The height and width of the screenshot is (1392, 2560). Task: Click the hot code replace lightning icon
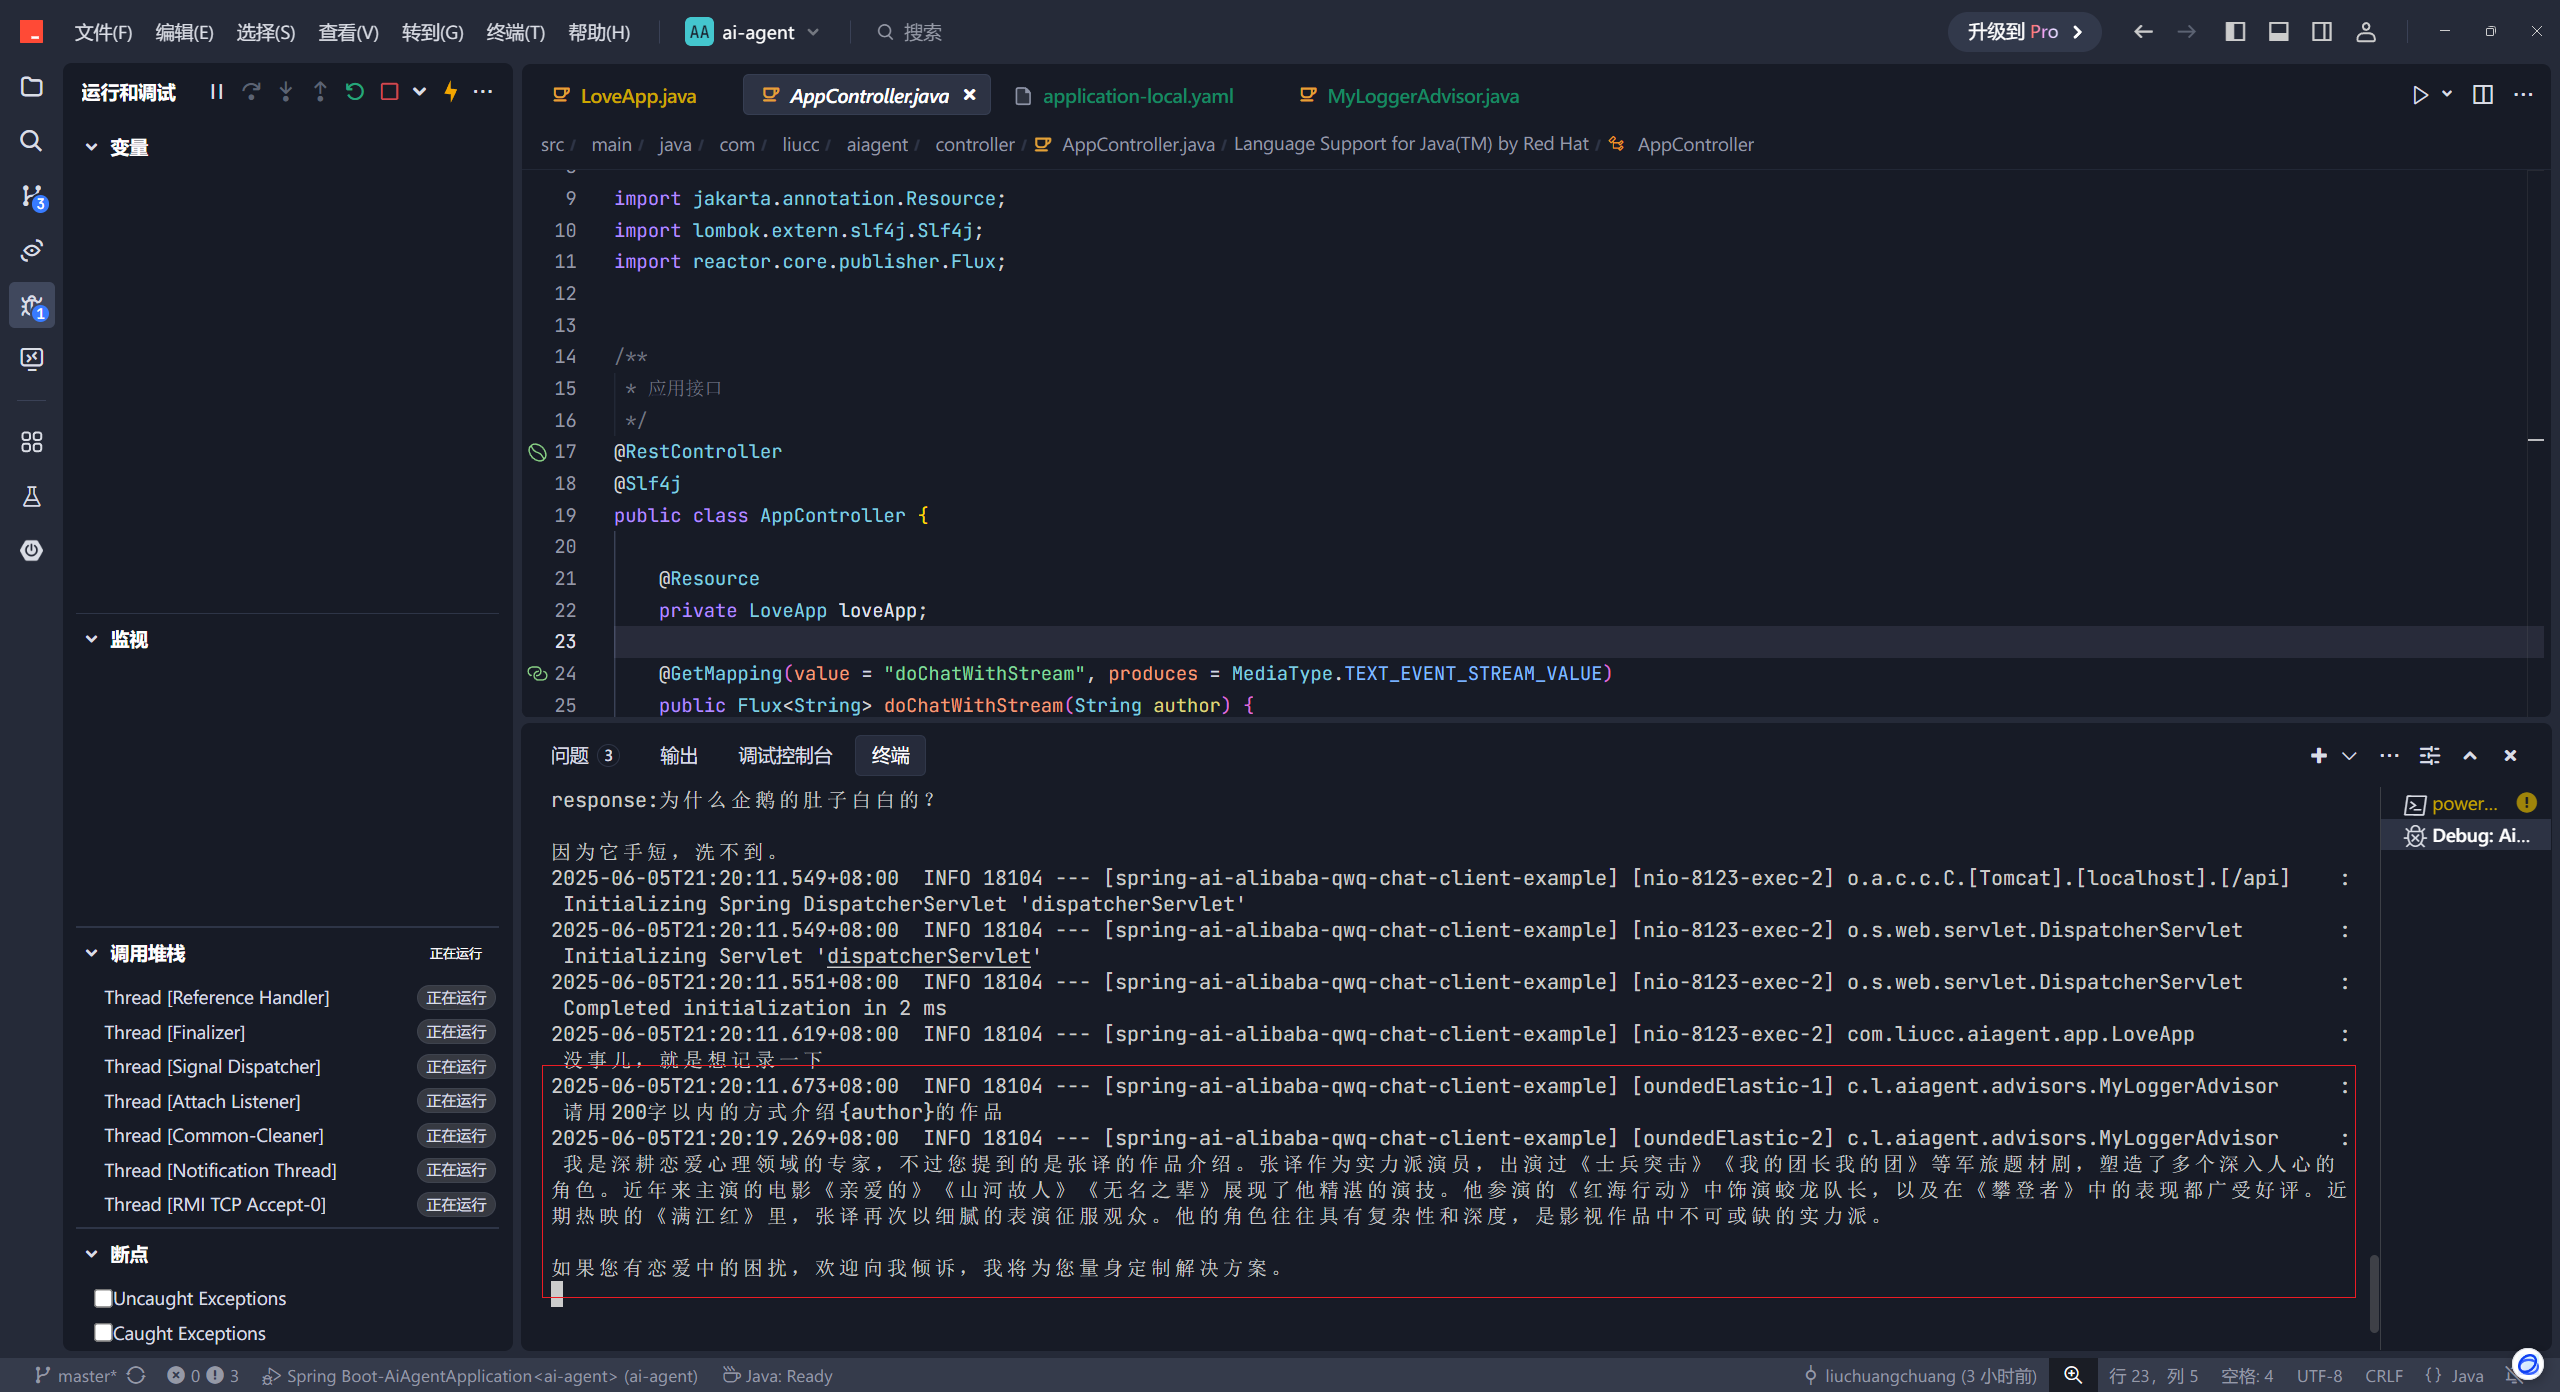pyautogui.click(x=451, y=92)
